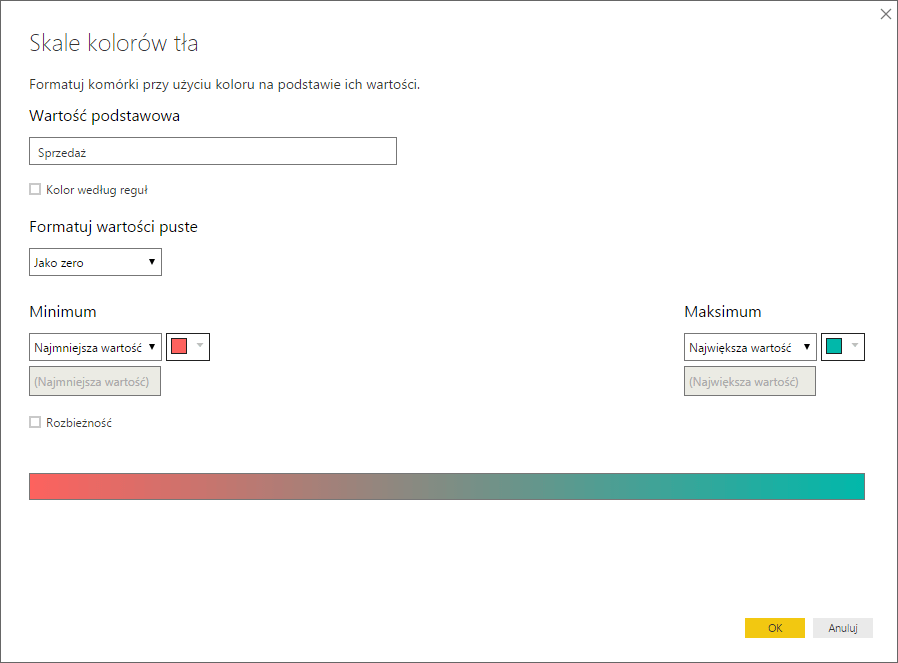
Task: Open the Jako zero dropdown
Action: click(95, 263)
